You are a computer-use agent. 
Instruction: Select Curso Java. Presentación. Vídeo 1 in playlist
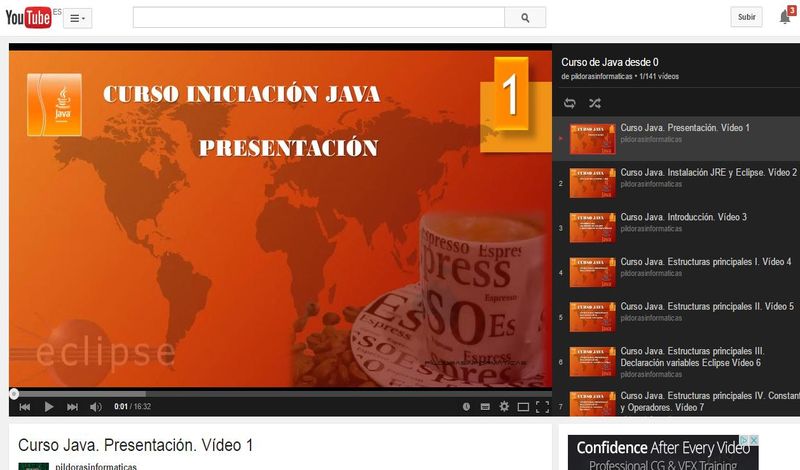pyautogui.click(x=676, y=138)
